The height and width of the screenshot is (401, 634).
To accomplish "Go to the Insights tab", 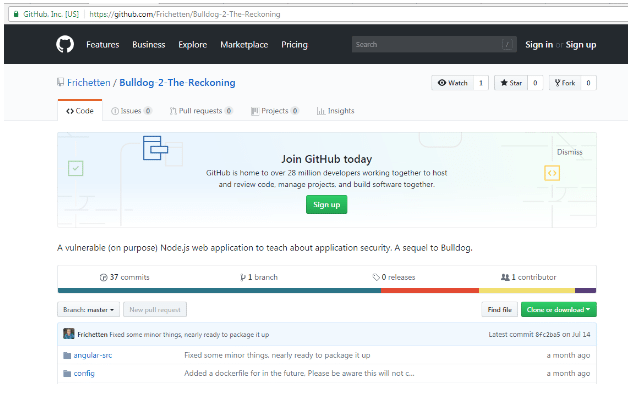I will (335, 111).
